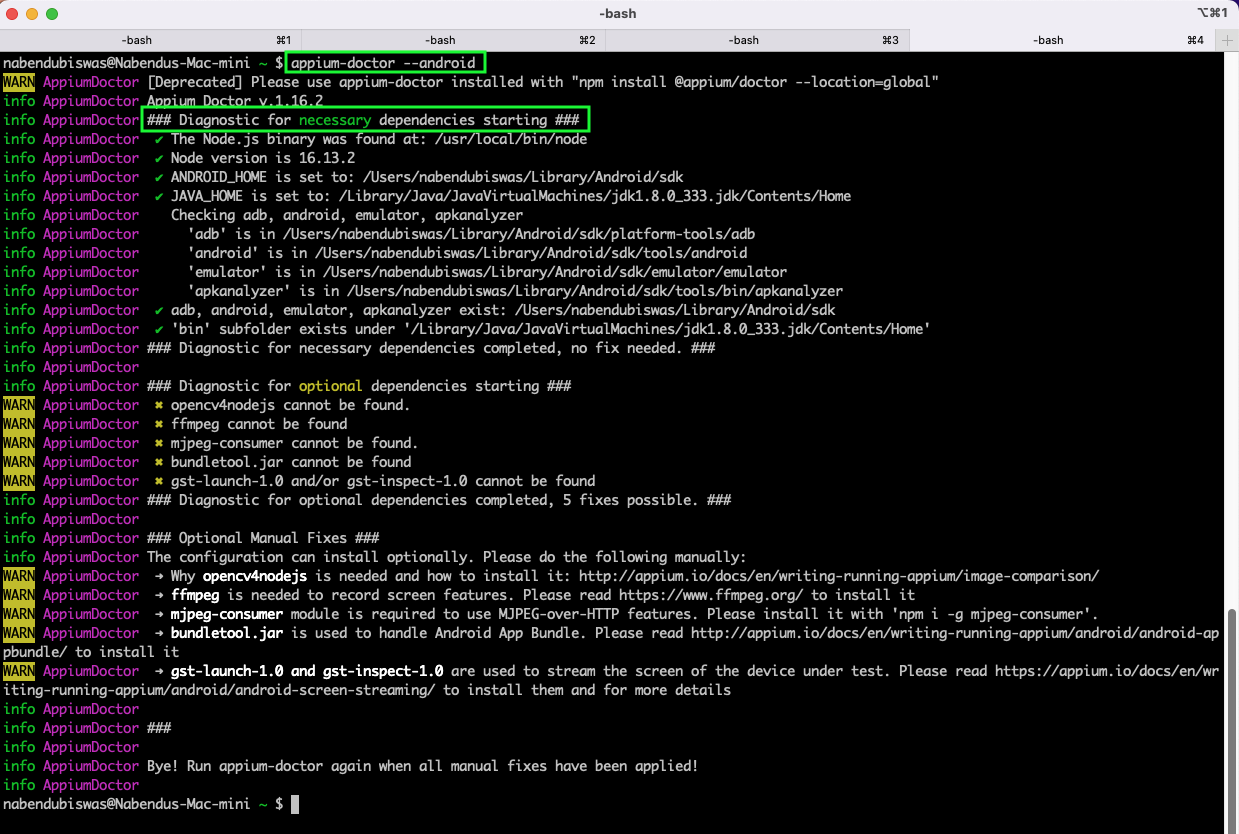Click the ⌥⌘1 window shortcut indicator

[x=1211, y=14]
